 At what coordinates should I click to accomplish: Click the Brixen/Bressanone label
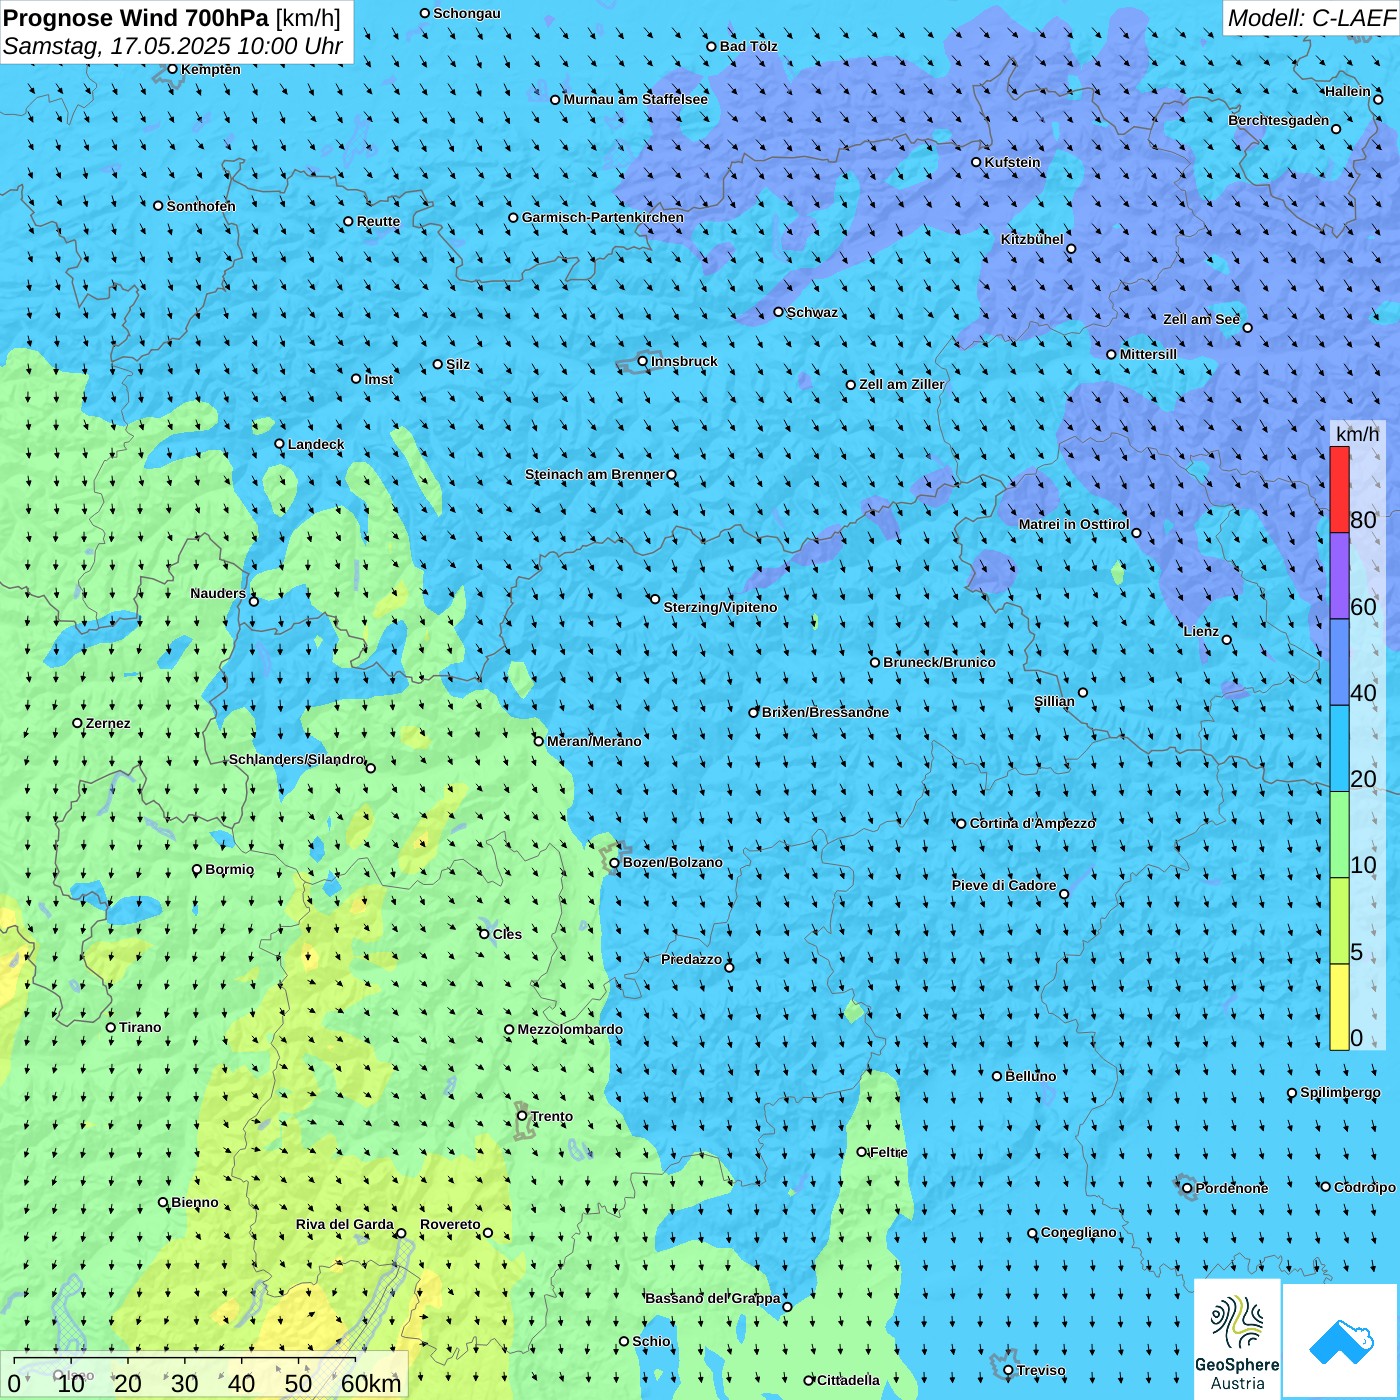click(x=825, y=712)
